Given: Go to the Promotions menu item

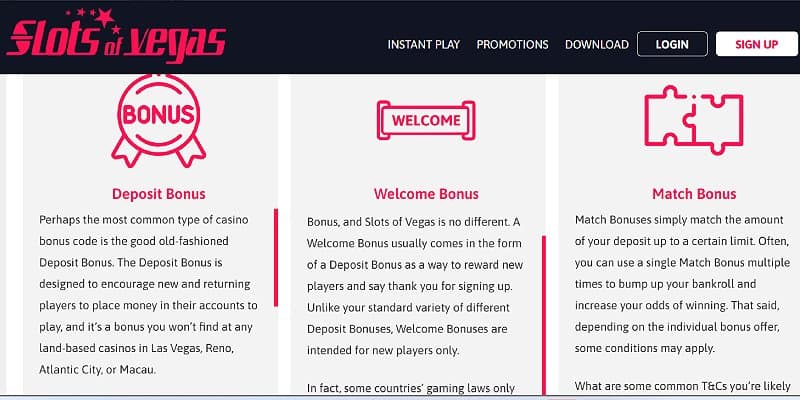Looking at the screenshot, I should [512, 44].
